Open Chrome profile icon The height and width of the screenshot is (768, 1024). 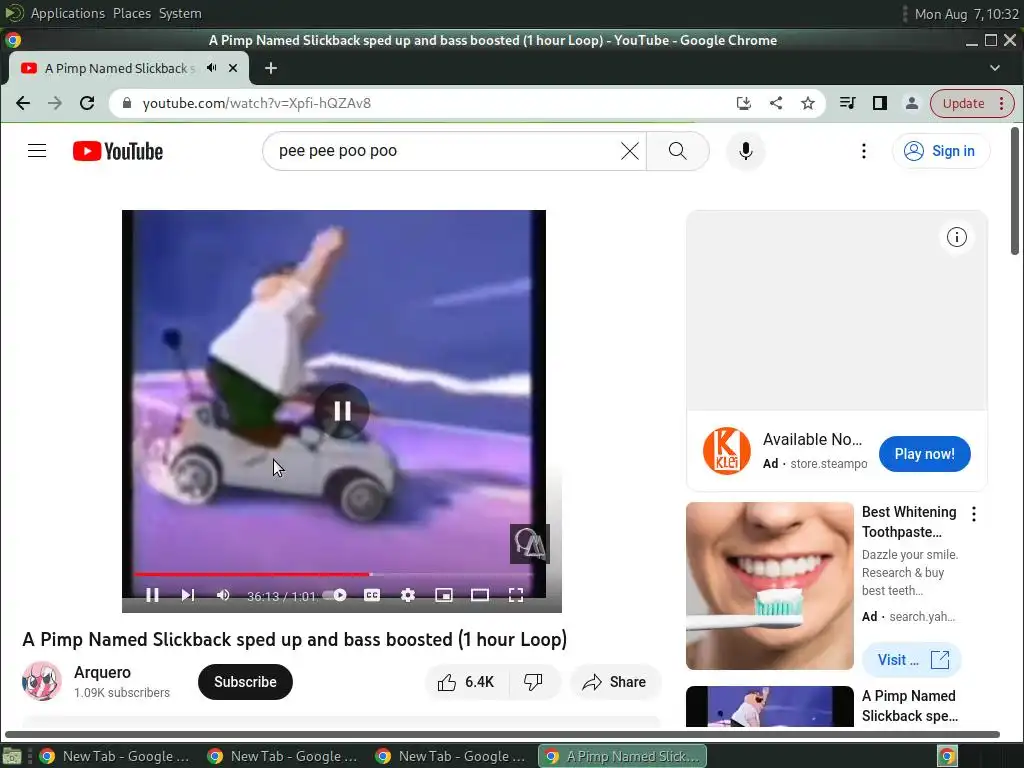912,103
